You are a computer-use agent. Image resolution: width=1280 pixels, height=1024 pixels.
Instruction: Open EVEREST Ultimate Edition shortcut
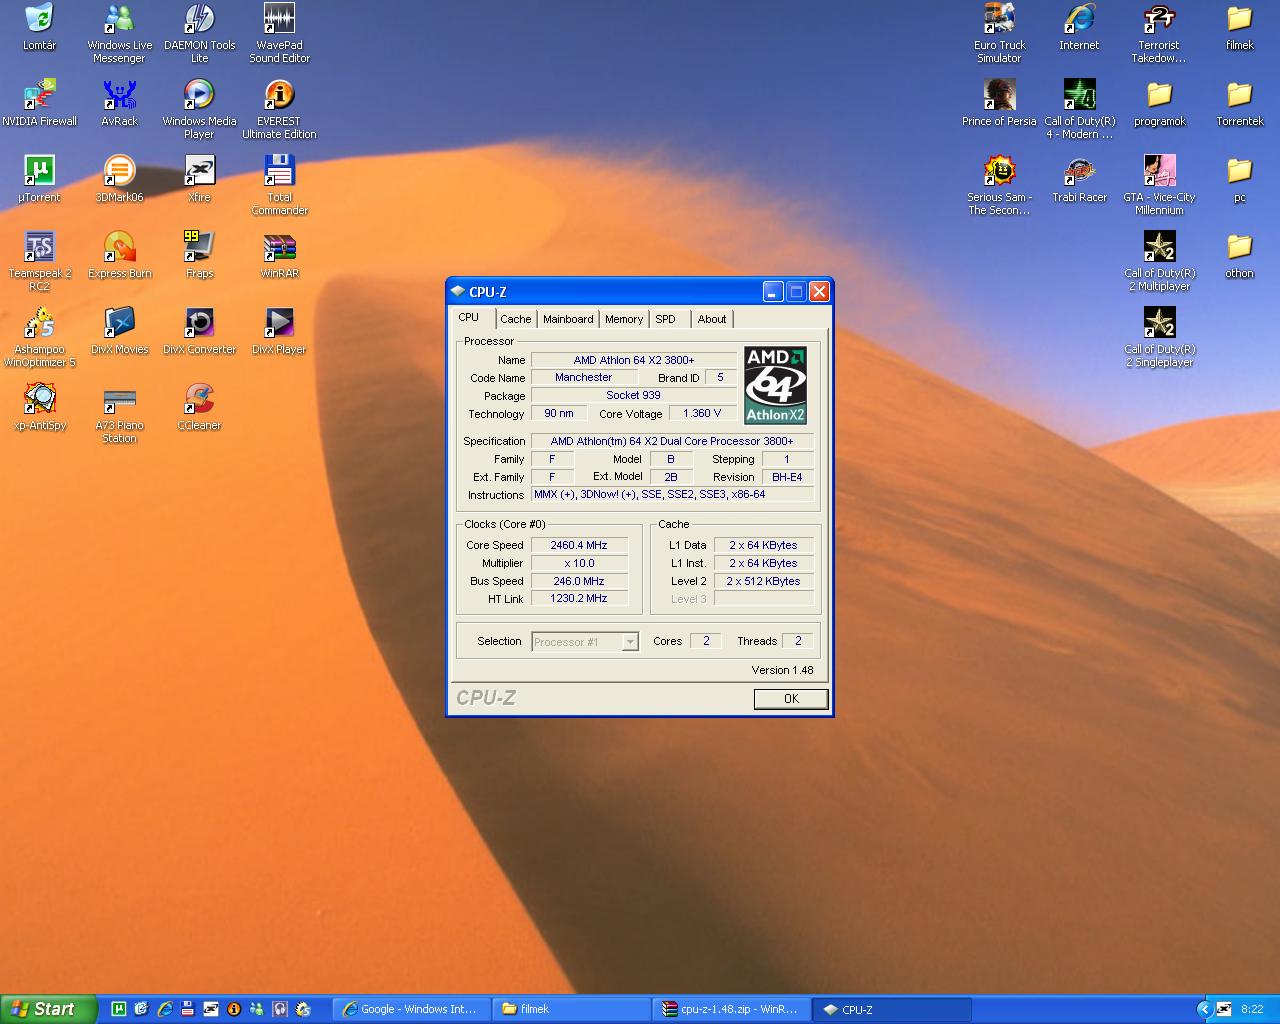click(279, 110)
